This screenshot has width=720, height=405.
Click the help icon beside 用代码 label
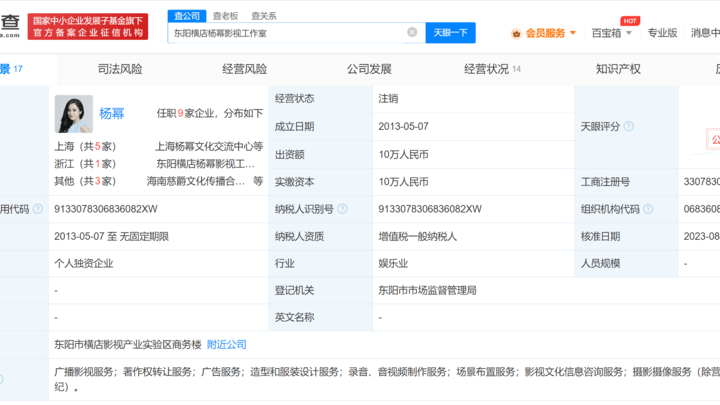pos(38,209)
